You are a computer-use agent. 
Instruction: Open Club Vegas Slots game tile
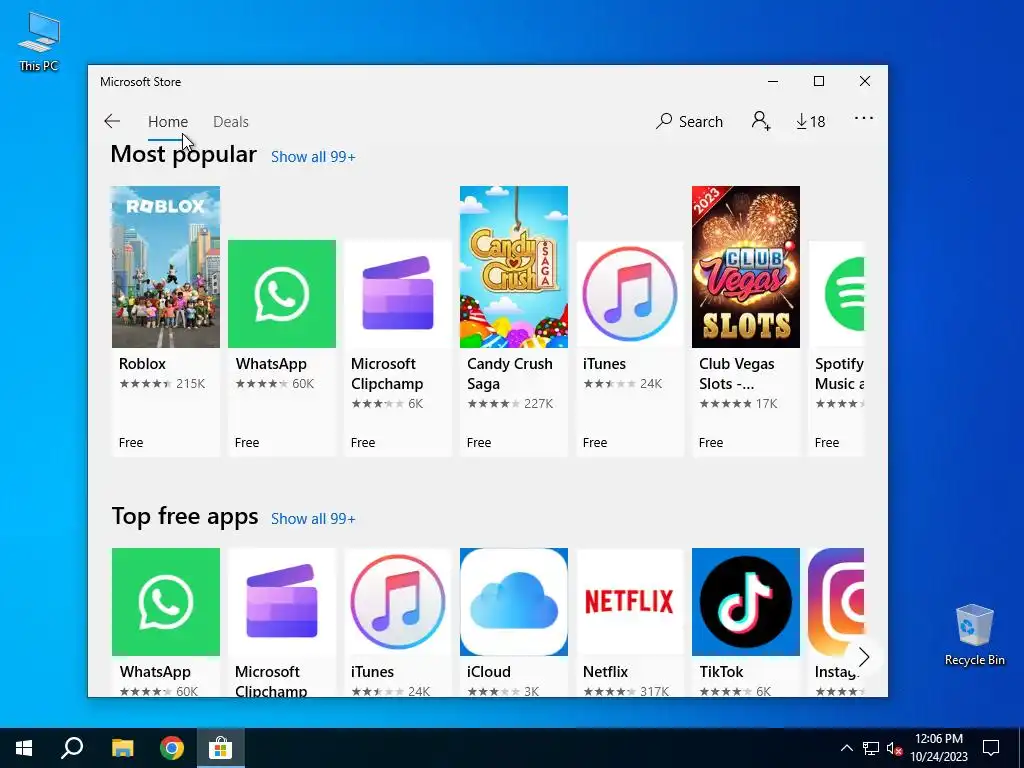click(x=746, y=321)
